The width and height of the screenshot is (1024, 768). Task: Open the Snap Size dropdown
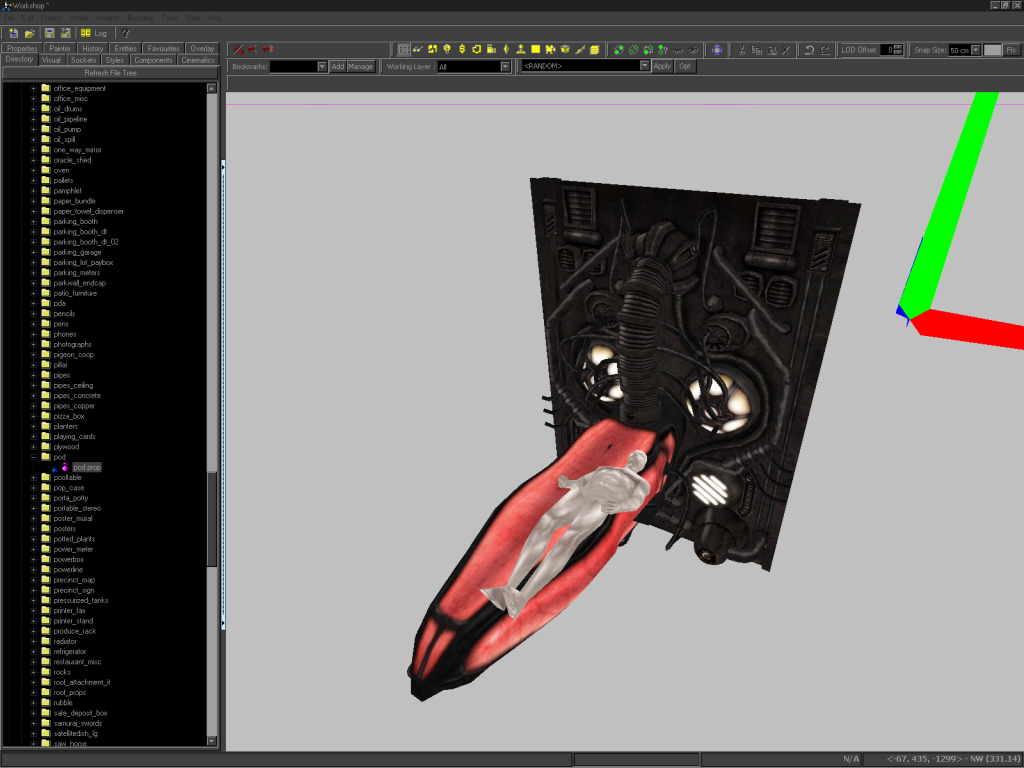976,50
